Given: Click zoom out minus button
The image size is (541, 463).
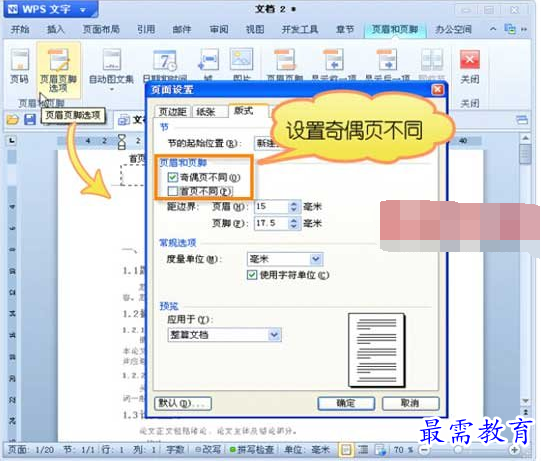Looking at the screenshot, I should 424,450.
